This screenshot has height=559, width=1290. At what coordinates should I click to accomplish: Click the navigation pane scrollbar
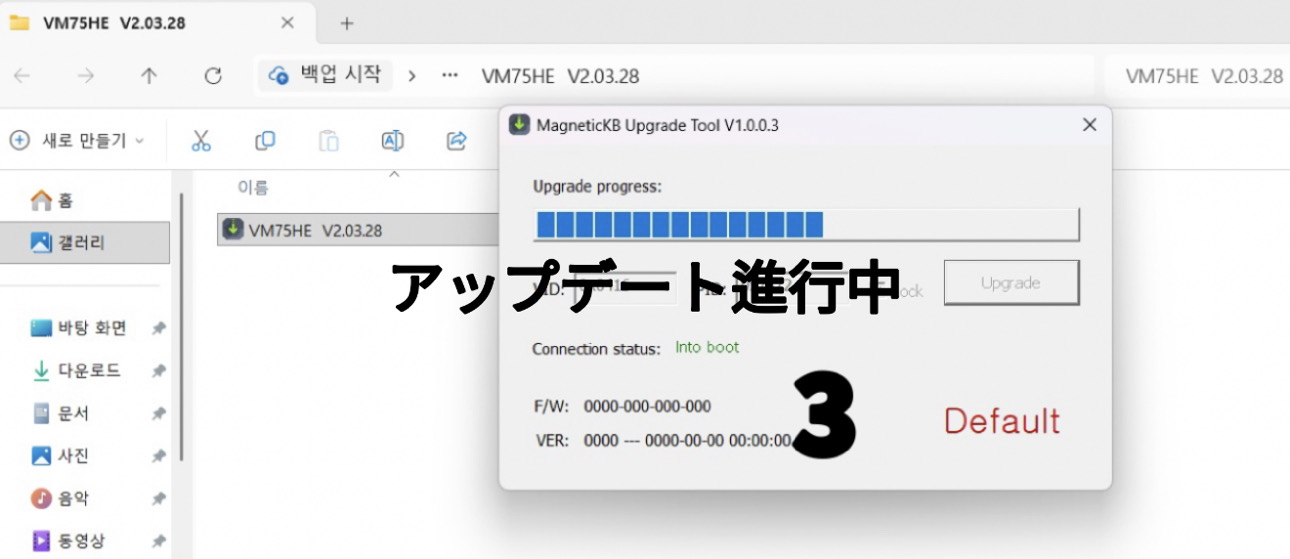tap(182, 325)
